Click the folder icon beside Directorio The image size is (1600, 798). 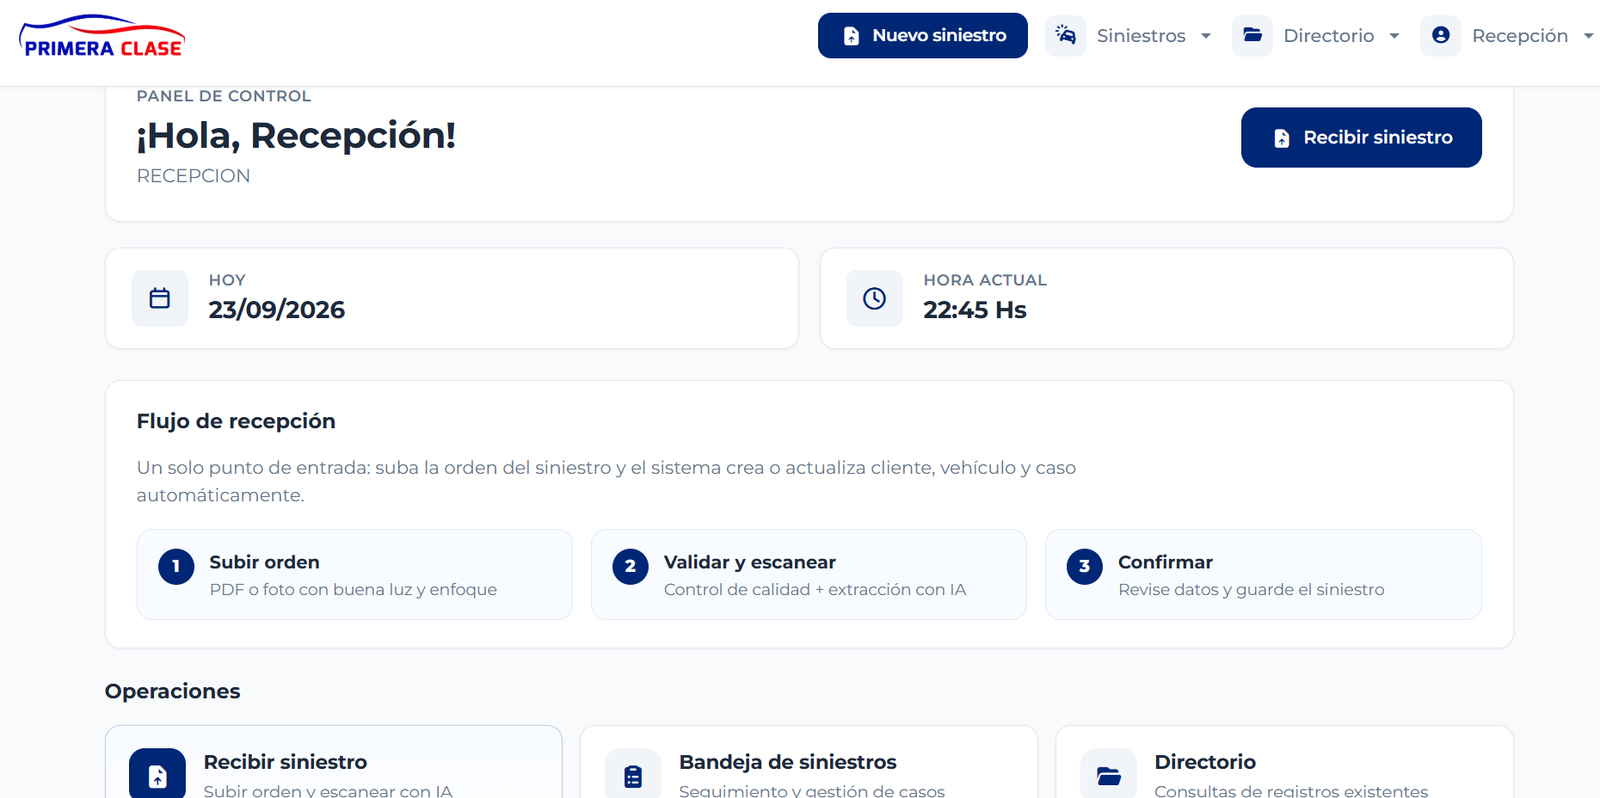pos(1252,36)
